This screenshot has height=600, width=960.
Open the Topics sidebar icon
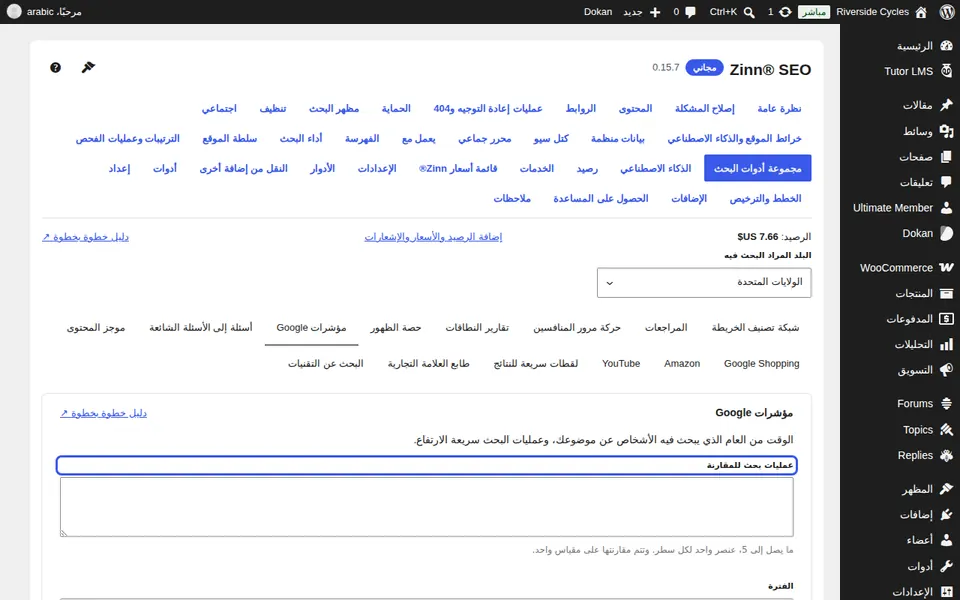click(x=947, y=430)
